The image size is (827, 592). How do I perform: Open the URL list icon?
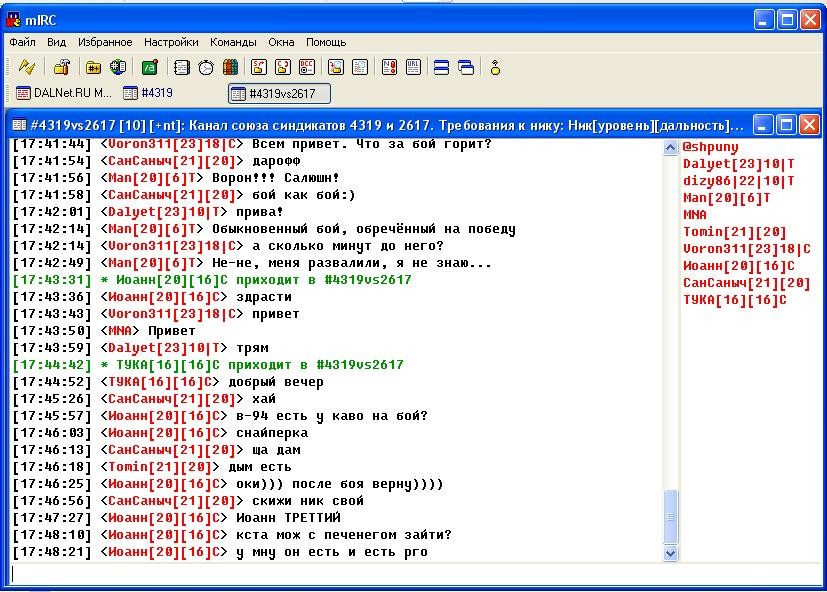pos(413,67)
